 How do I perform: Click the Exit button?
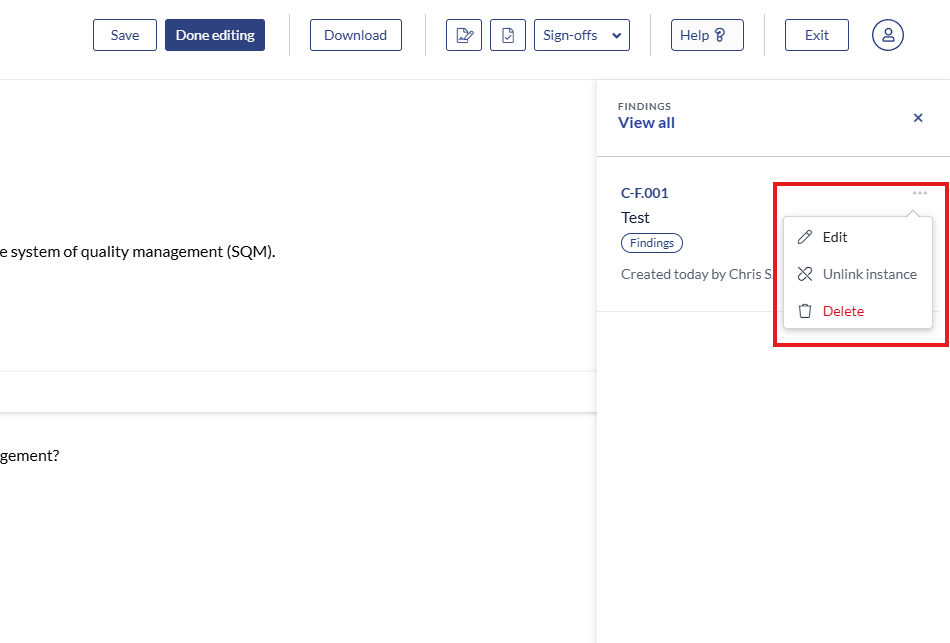coord(816,35)
